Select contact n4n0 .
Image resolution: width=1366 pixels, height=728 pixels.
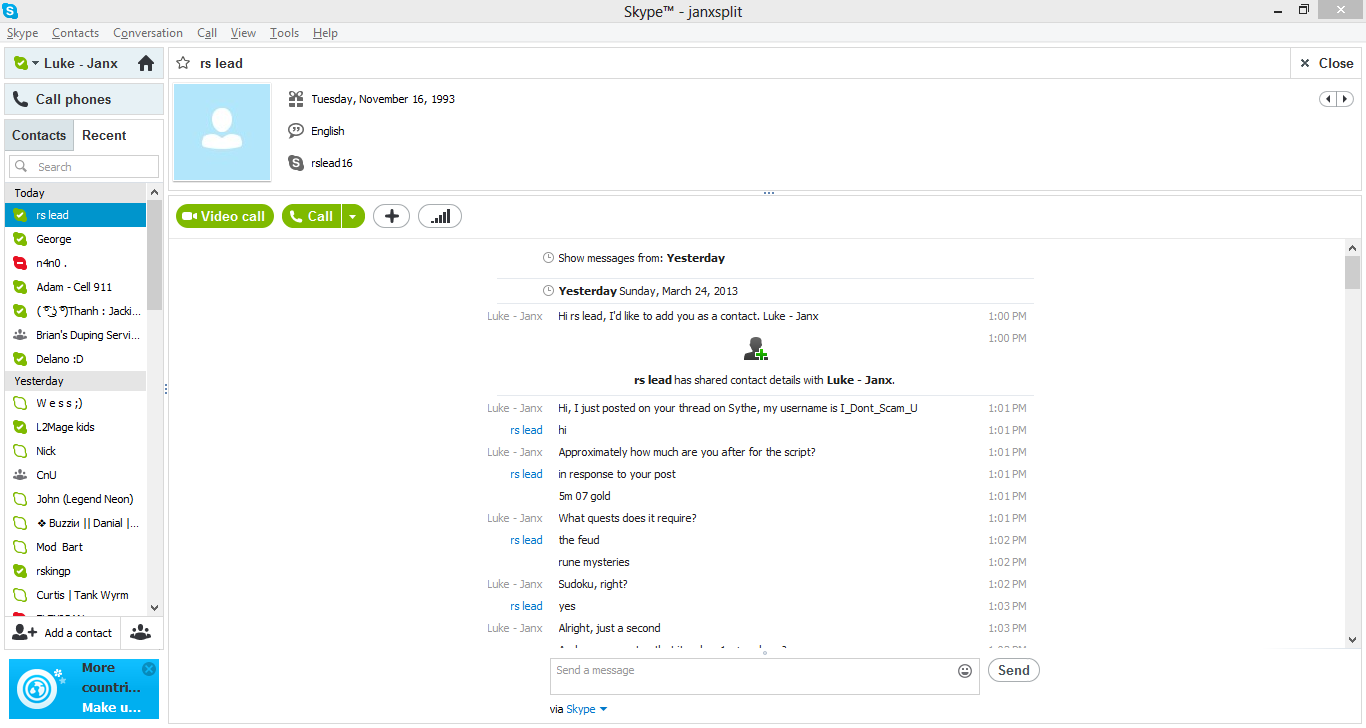(x=76, y=263)
